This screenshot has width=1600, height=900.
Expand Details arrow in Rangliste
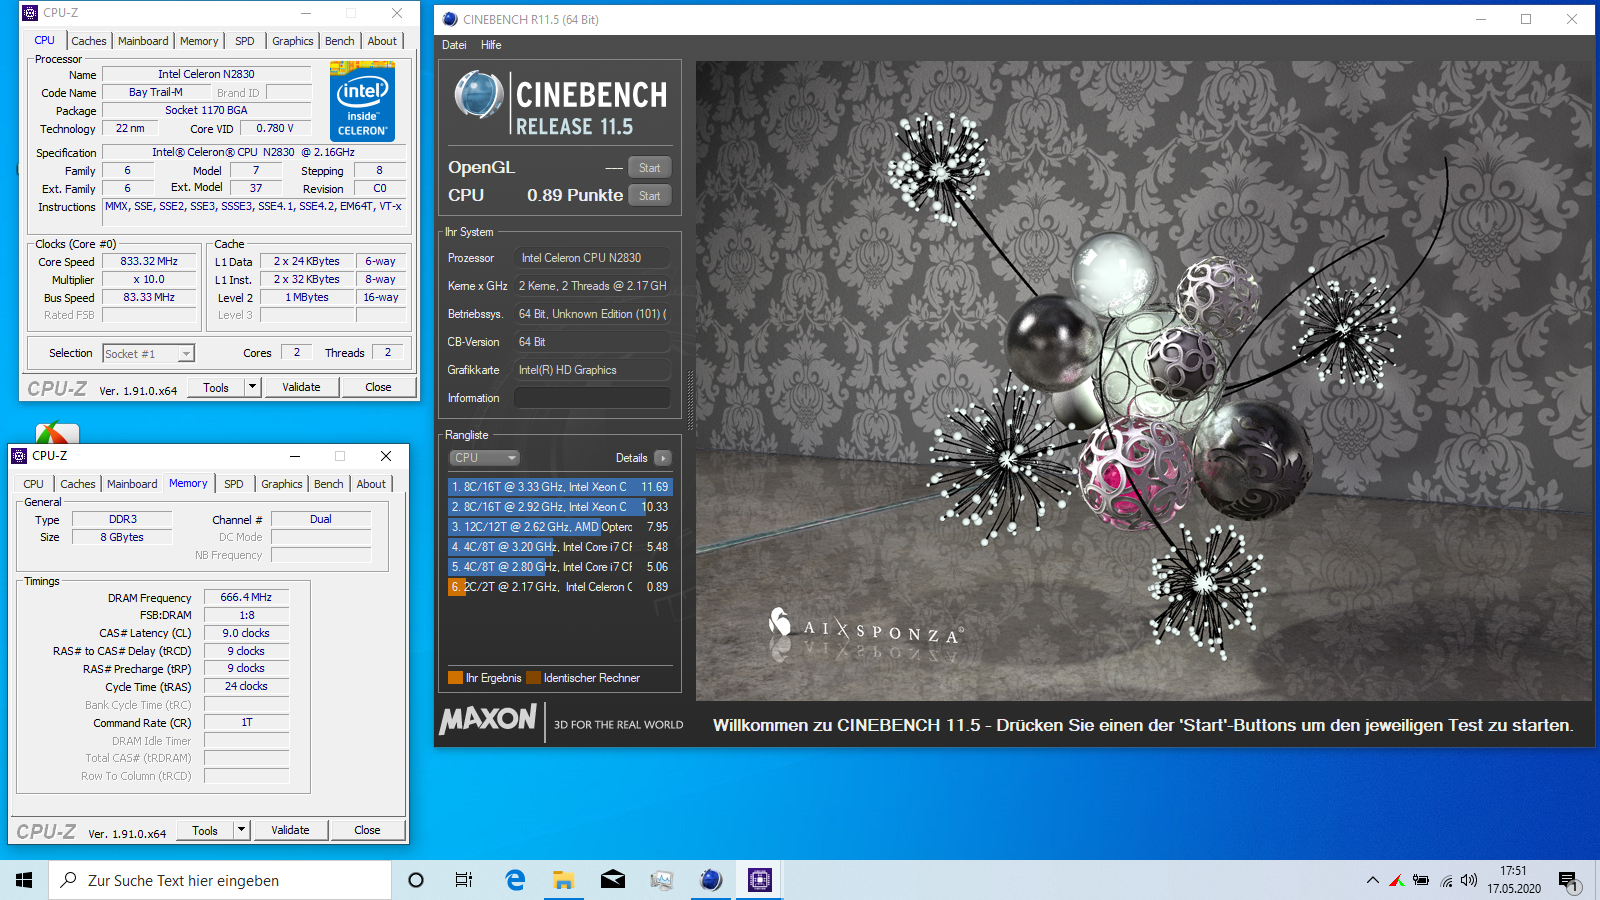662,458
